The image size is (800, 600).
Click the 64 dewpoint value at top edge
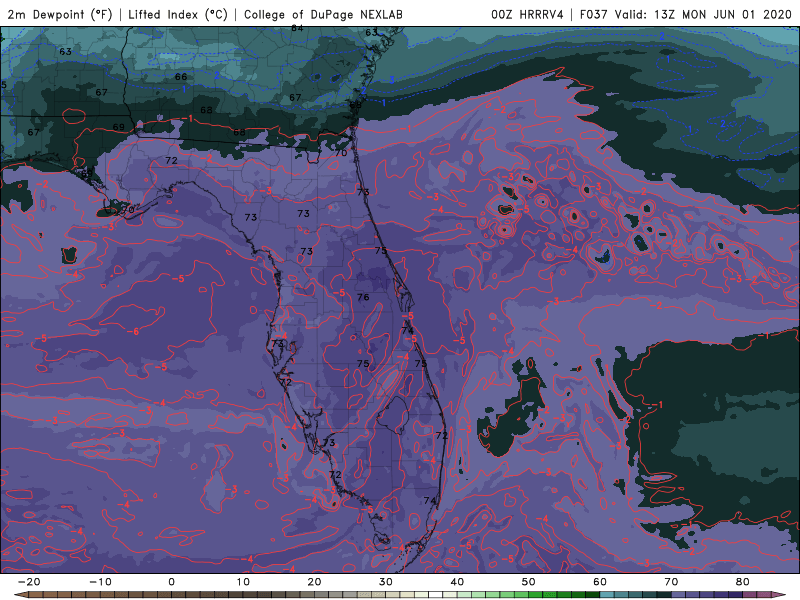pyautogui.click(x=297, y=29)
